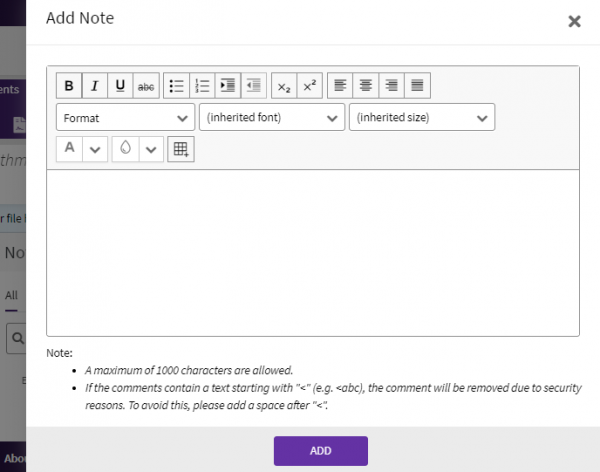Insert an unordered bullet list
Image resolution: width=600 pixels, height=472 pixels.
(177, 86)
